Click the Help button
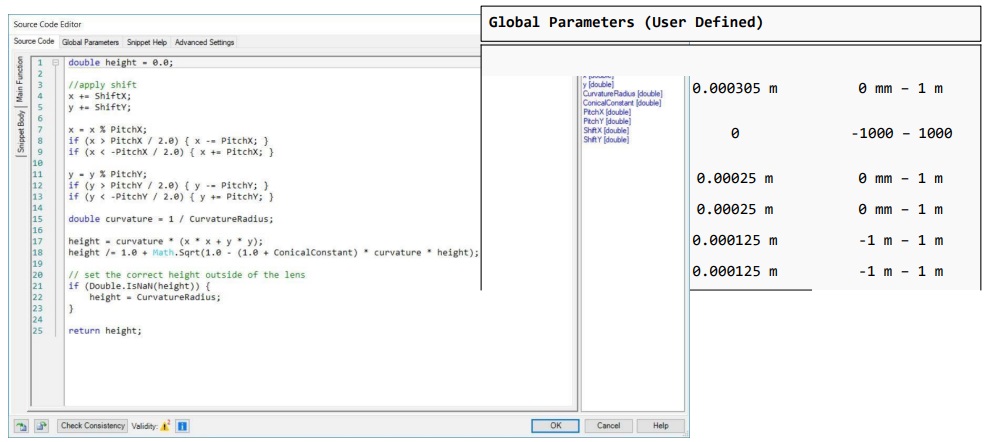 (x=660, y=426)
